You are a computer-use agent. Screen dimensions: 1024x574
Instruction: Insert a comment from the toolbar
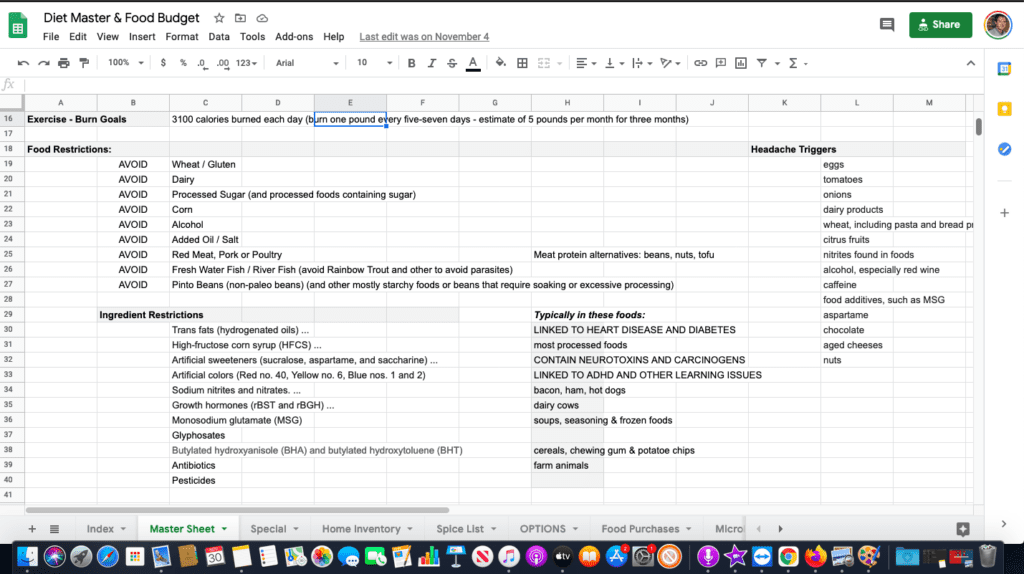[720, 63]
